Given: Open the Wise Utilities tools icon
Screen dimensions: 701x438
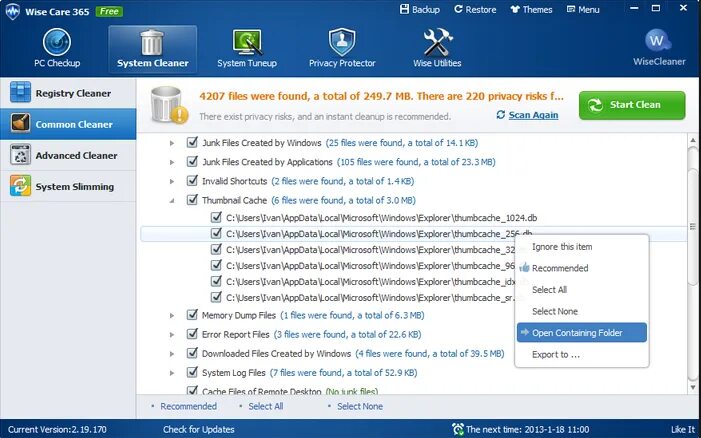Looking at the screenshot, I should (438, 42).
